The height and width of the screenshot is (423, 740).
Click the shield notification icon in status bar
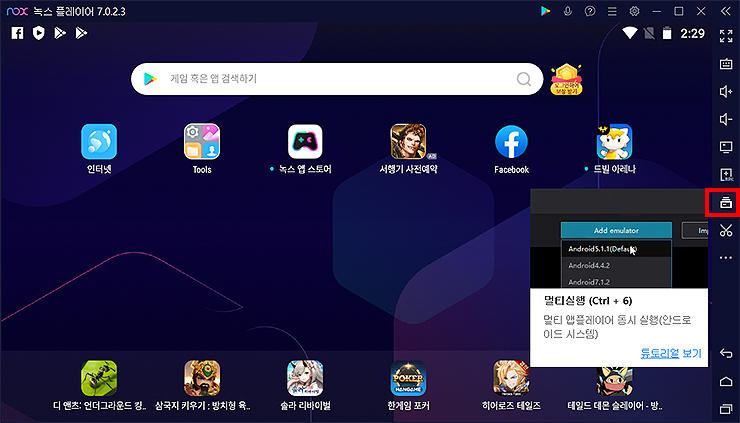(39, 33)
